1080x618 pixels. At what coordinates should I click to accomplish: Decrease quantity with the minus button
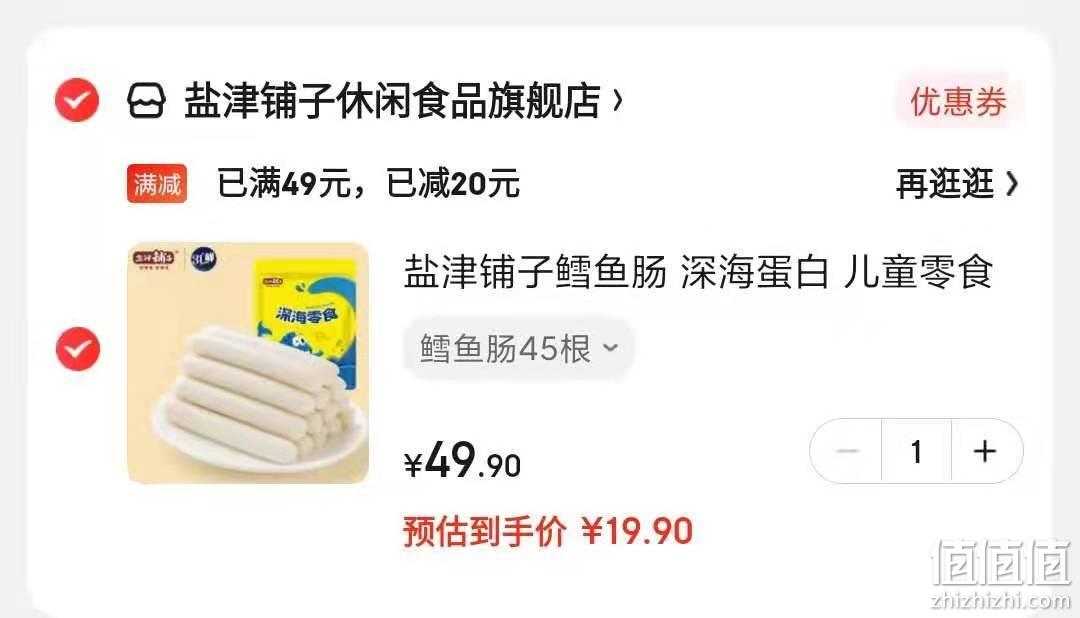tap(847, 451)
